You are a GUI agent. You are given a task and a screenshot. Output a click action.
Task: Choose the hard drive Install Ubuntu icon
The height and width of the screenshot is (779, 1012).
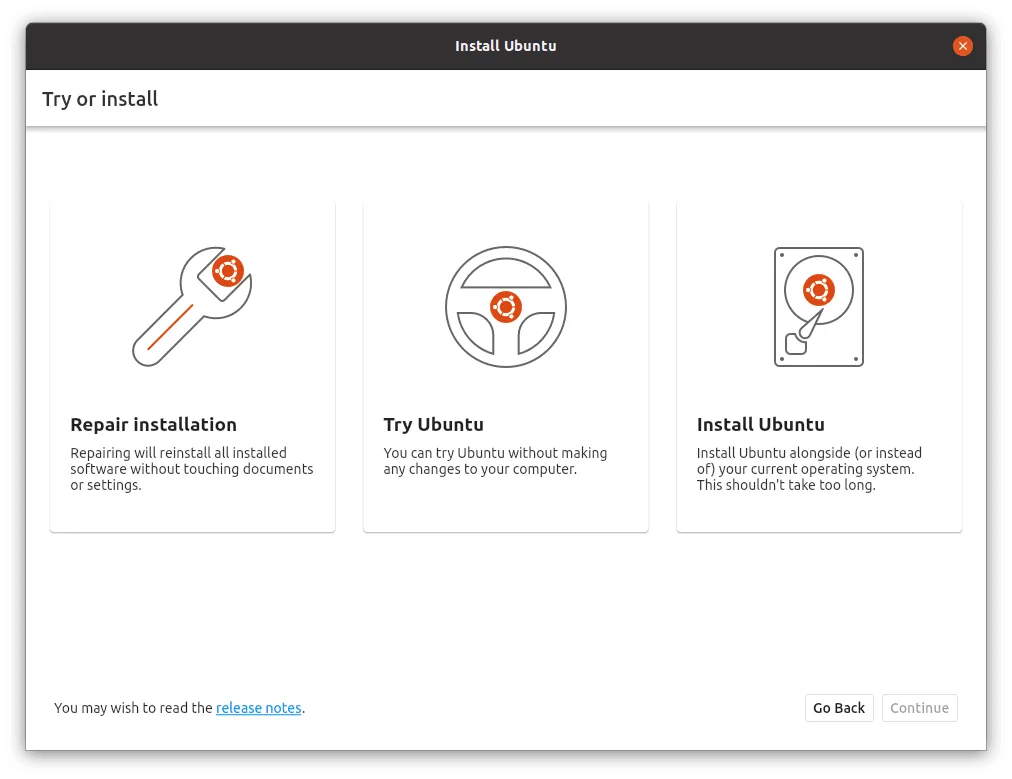click(x=818, y=307)
